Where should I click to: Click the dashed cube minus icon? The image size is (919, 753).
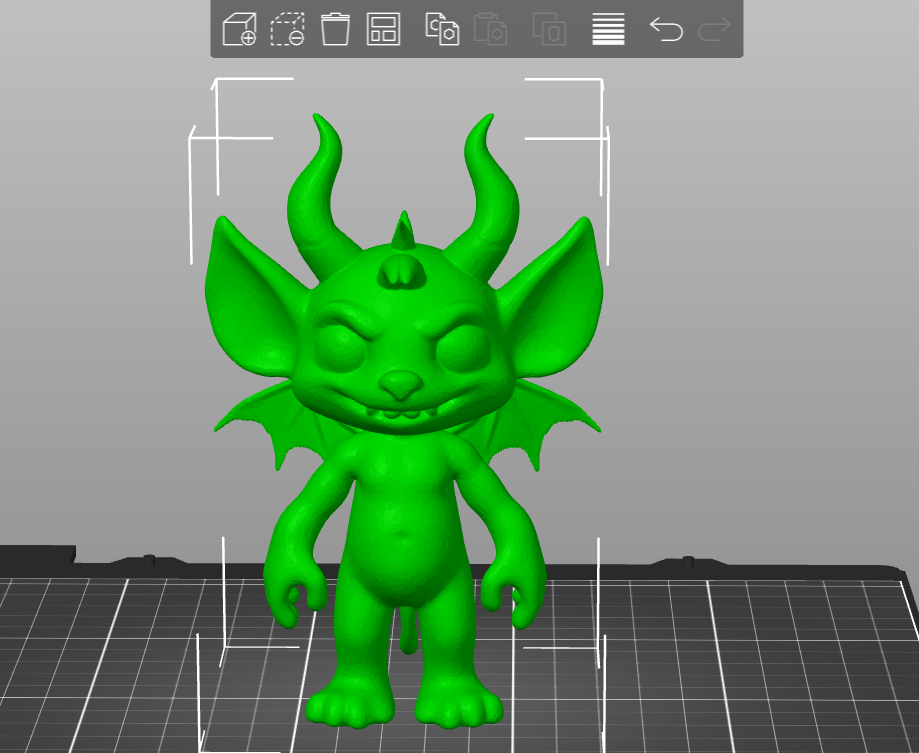tap(287, 29)
